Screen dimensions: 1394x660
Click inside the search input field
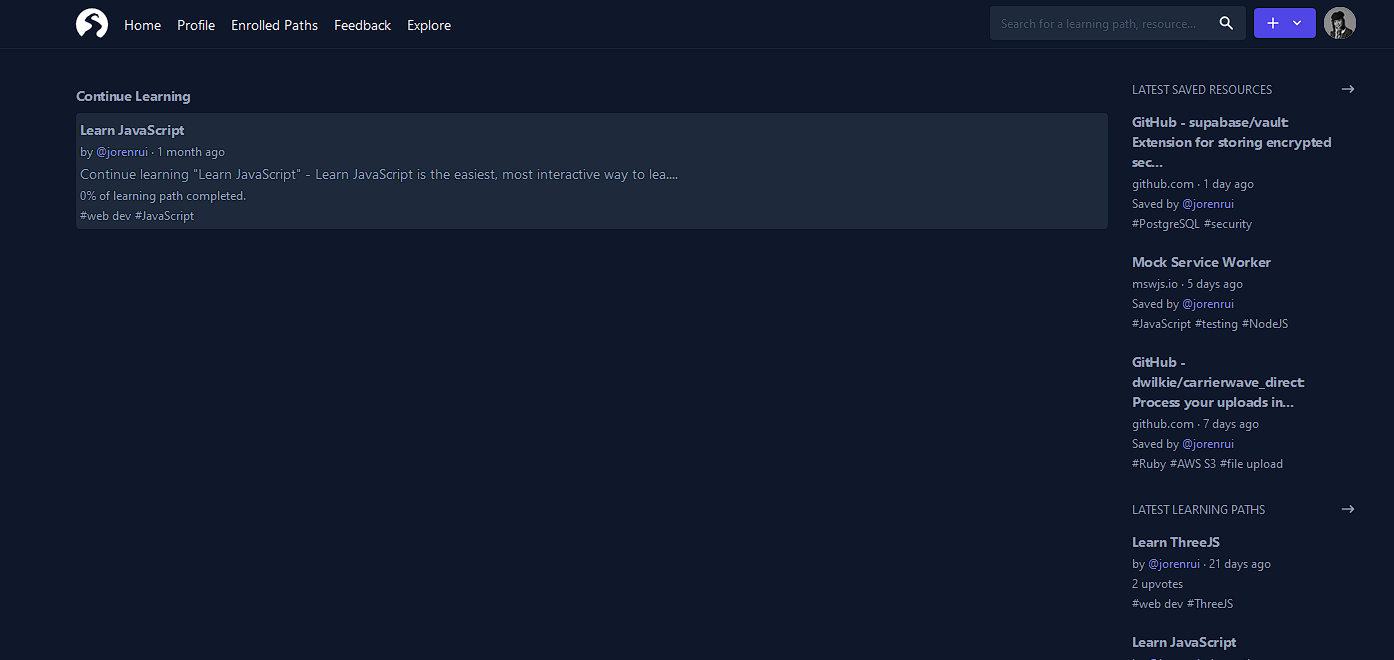point(1100,22)
